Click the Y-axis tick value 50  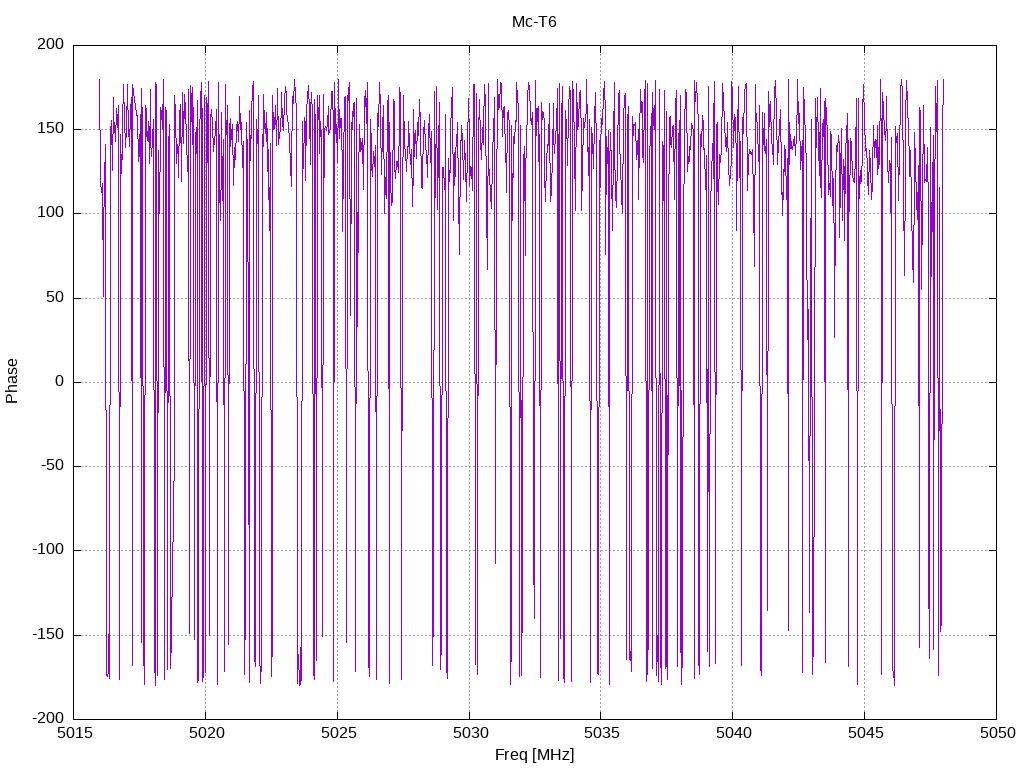click(55, 297)
